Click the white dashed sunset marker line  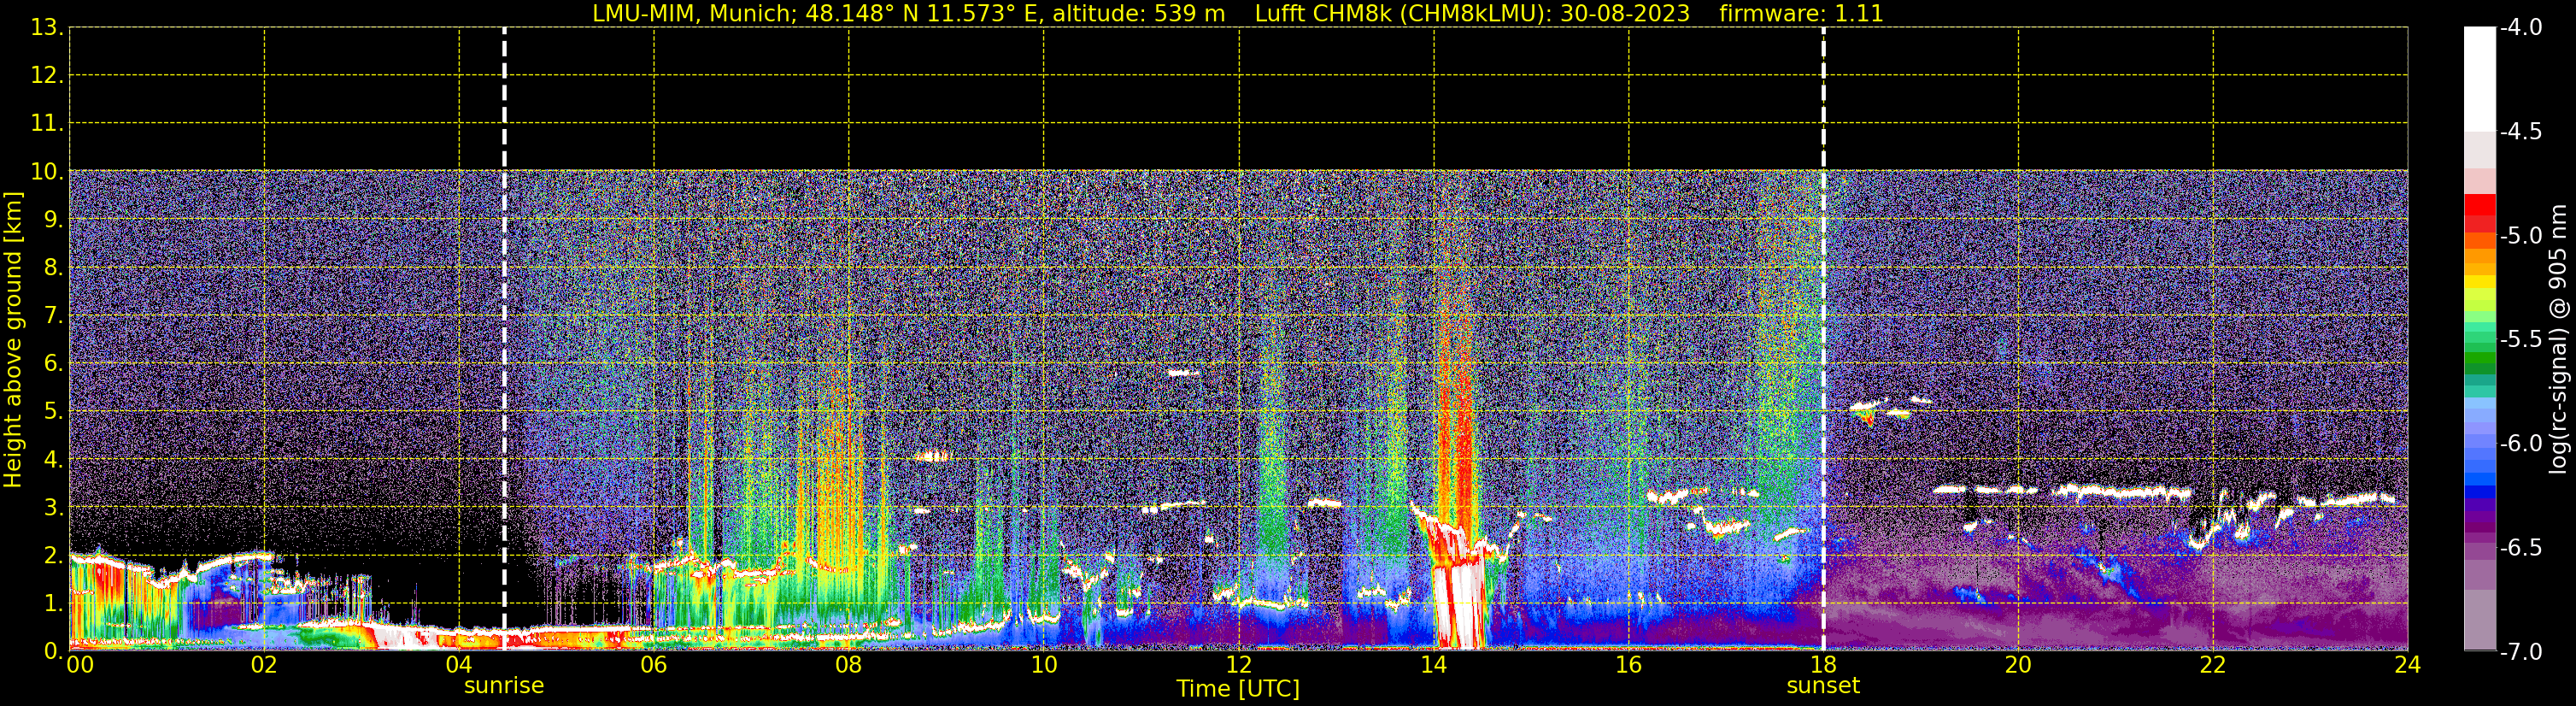1823,339
